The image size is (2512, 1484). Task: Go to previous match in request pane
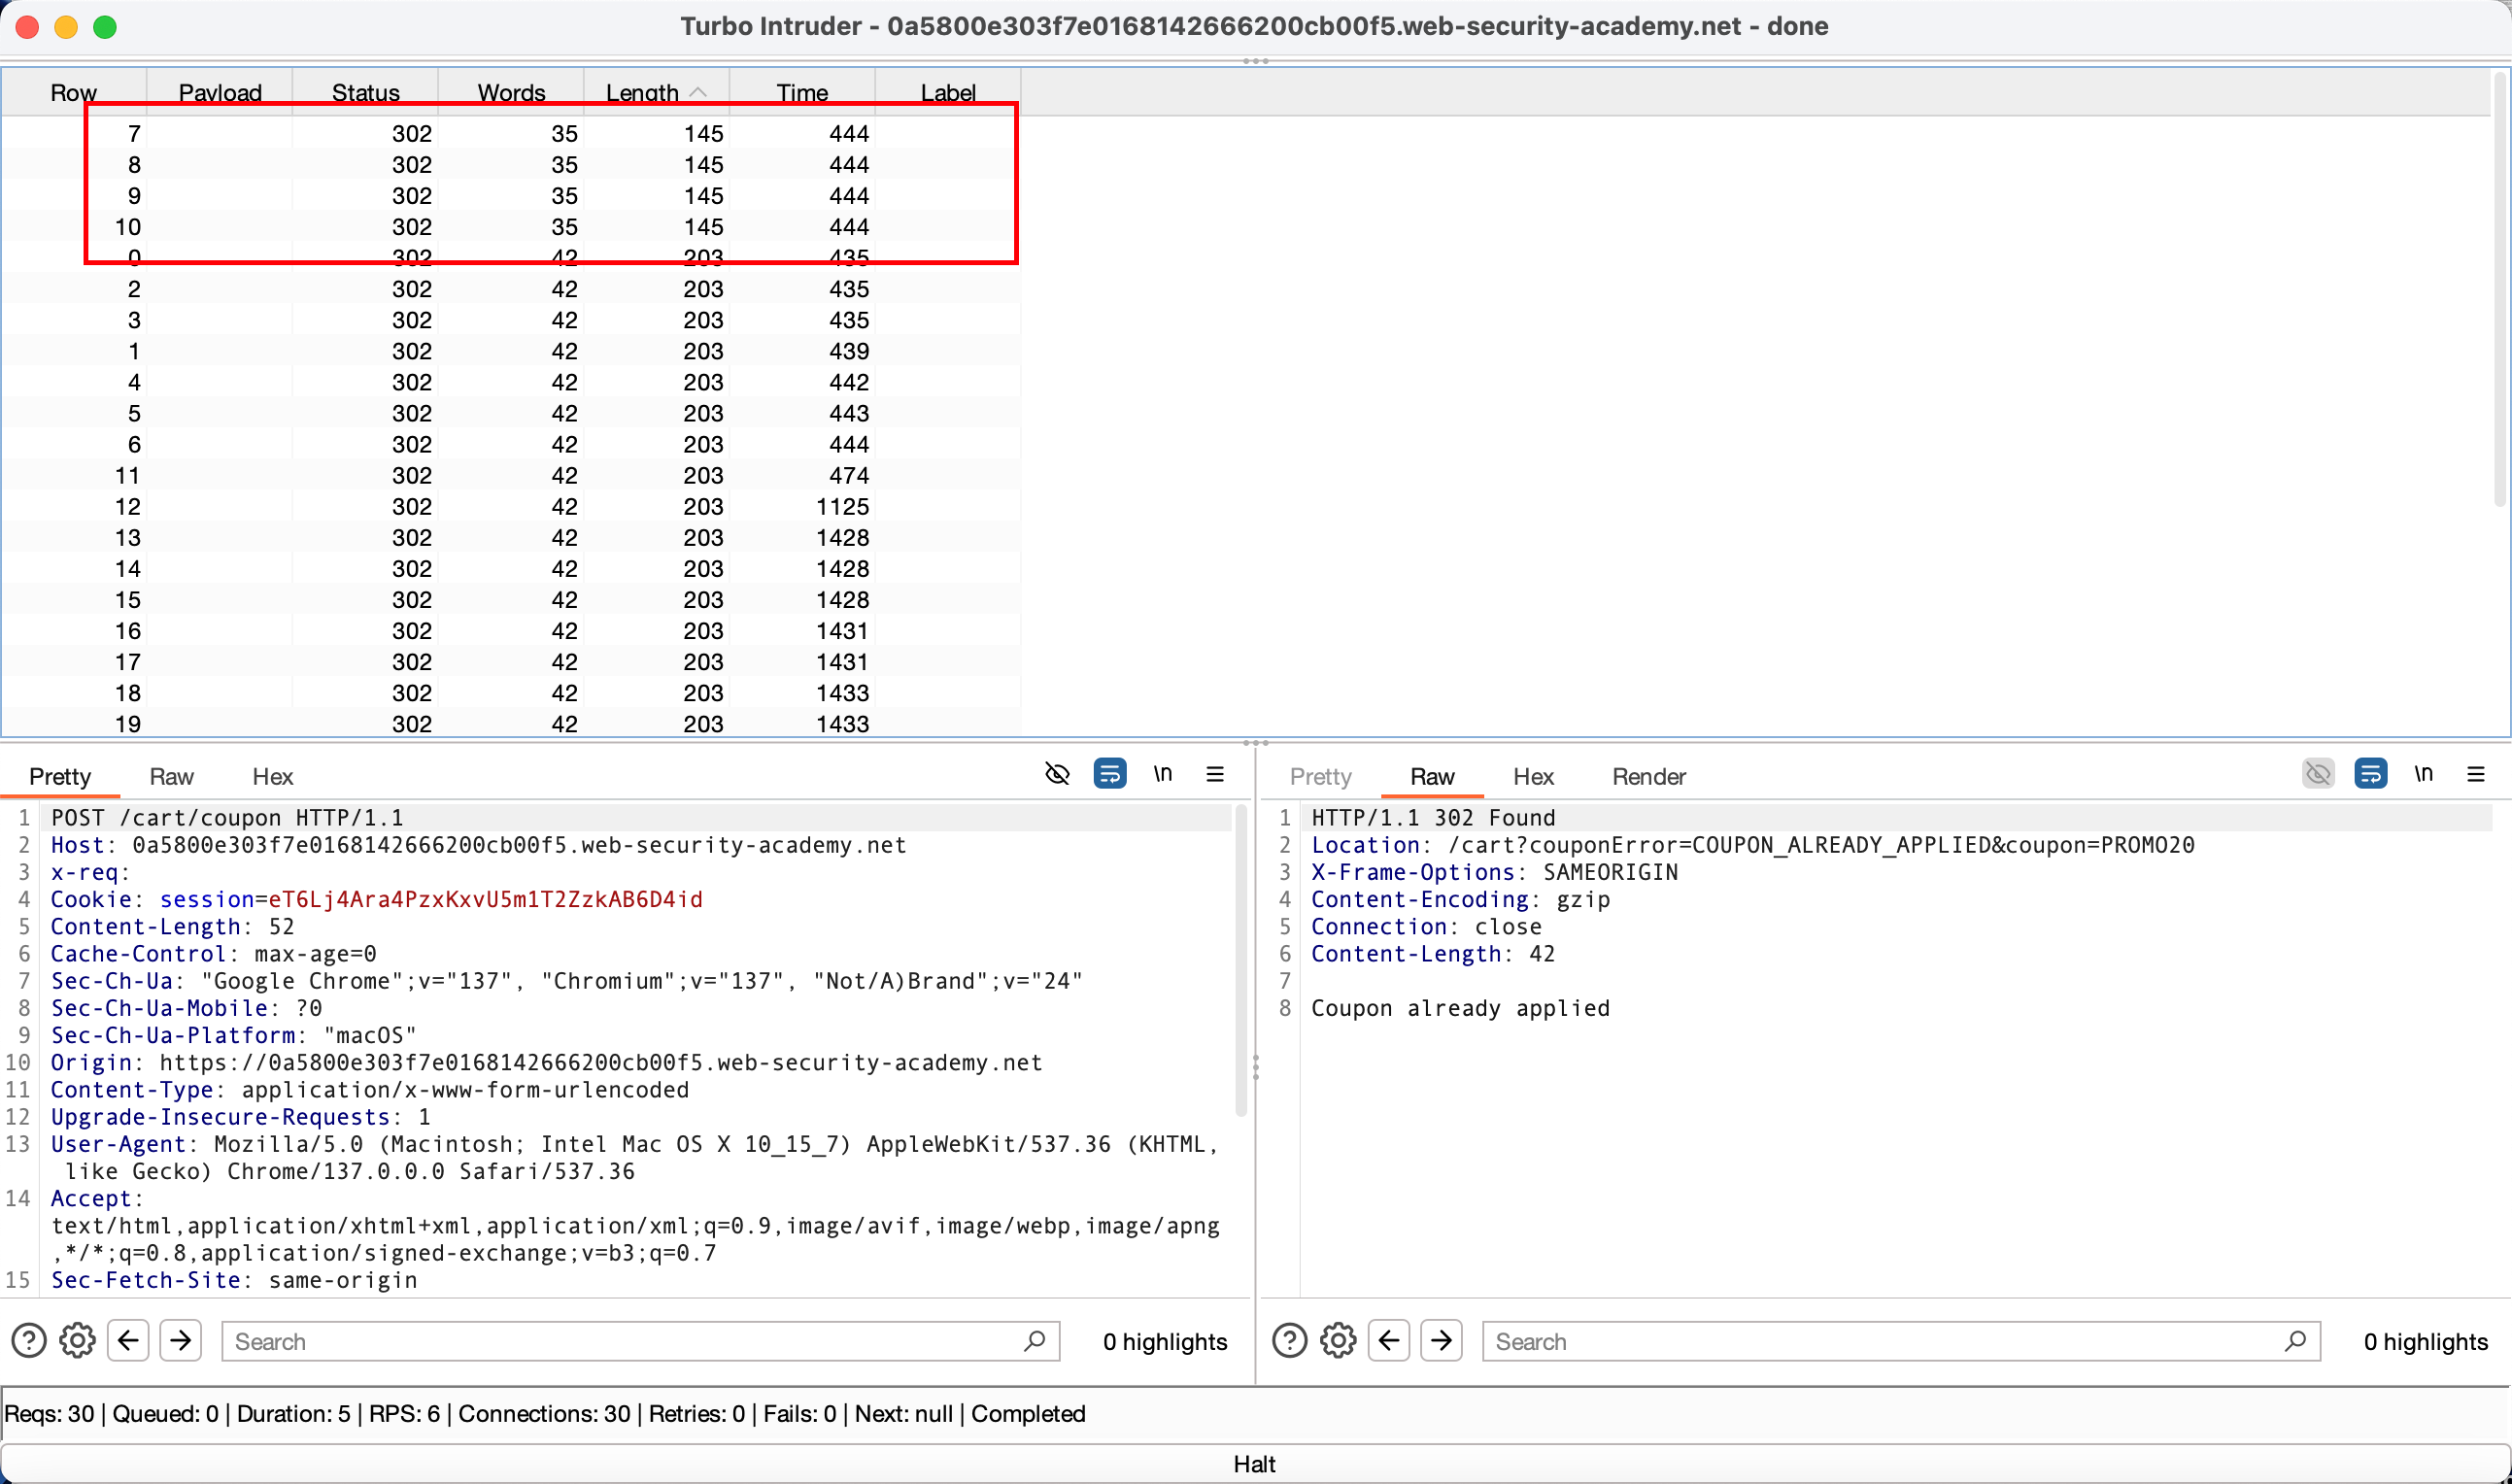point(128,1341)
